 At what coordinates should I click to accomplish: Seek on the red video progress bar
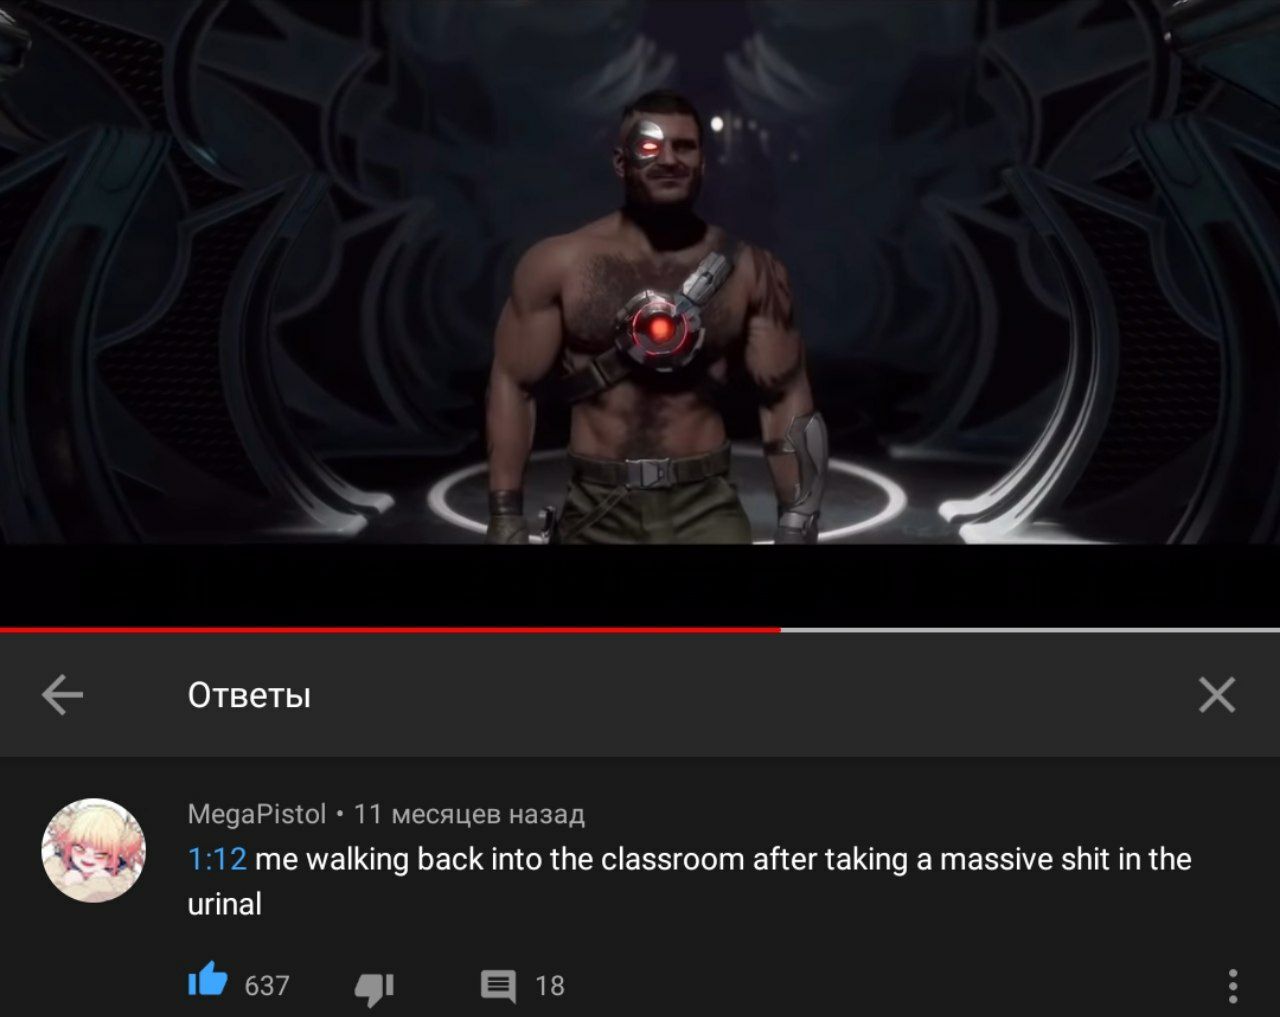coord(390,630)
